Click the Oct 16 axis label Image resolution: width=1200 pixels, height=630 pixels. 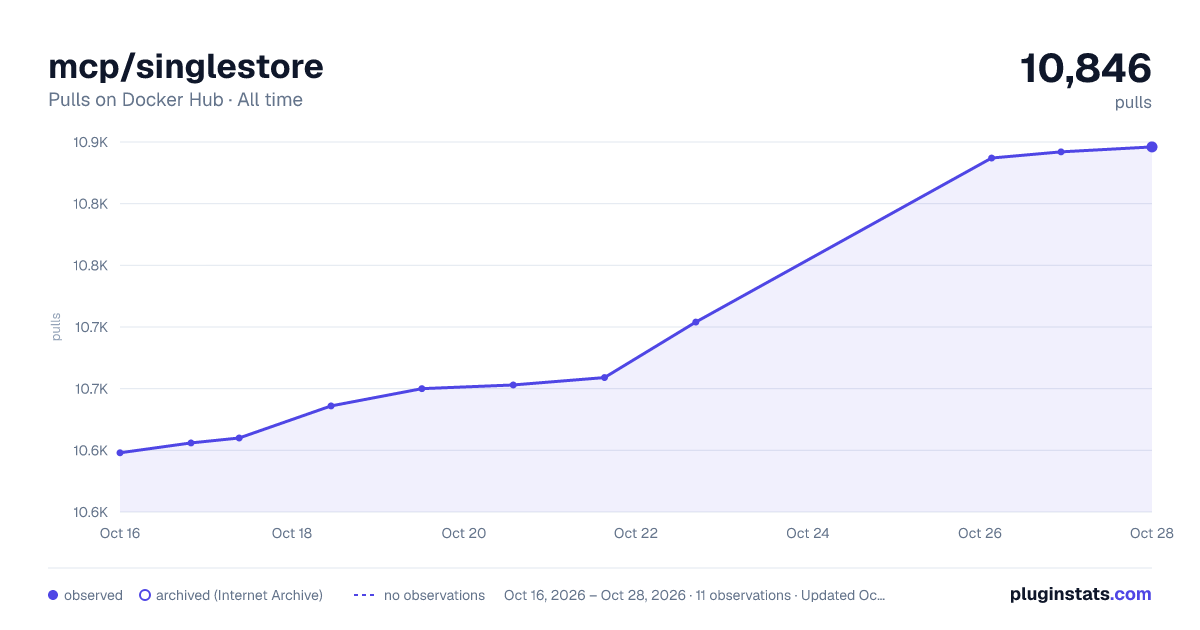[120, 533]
